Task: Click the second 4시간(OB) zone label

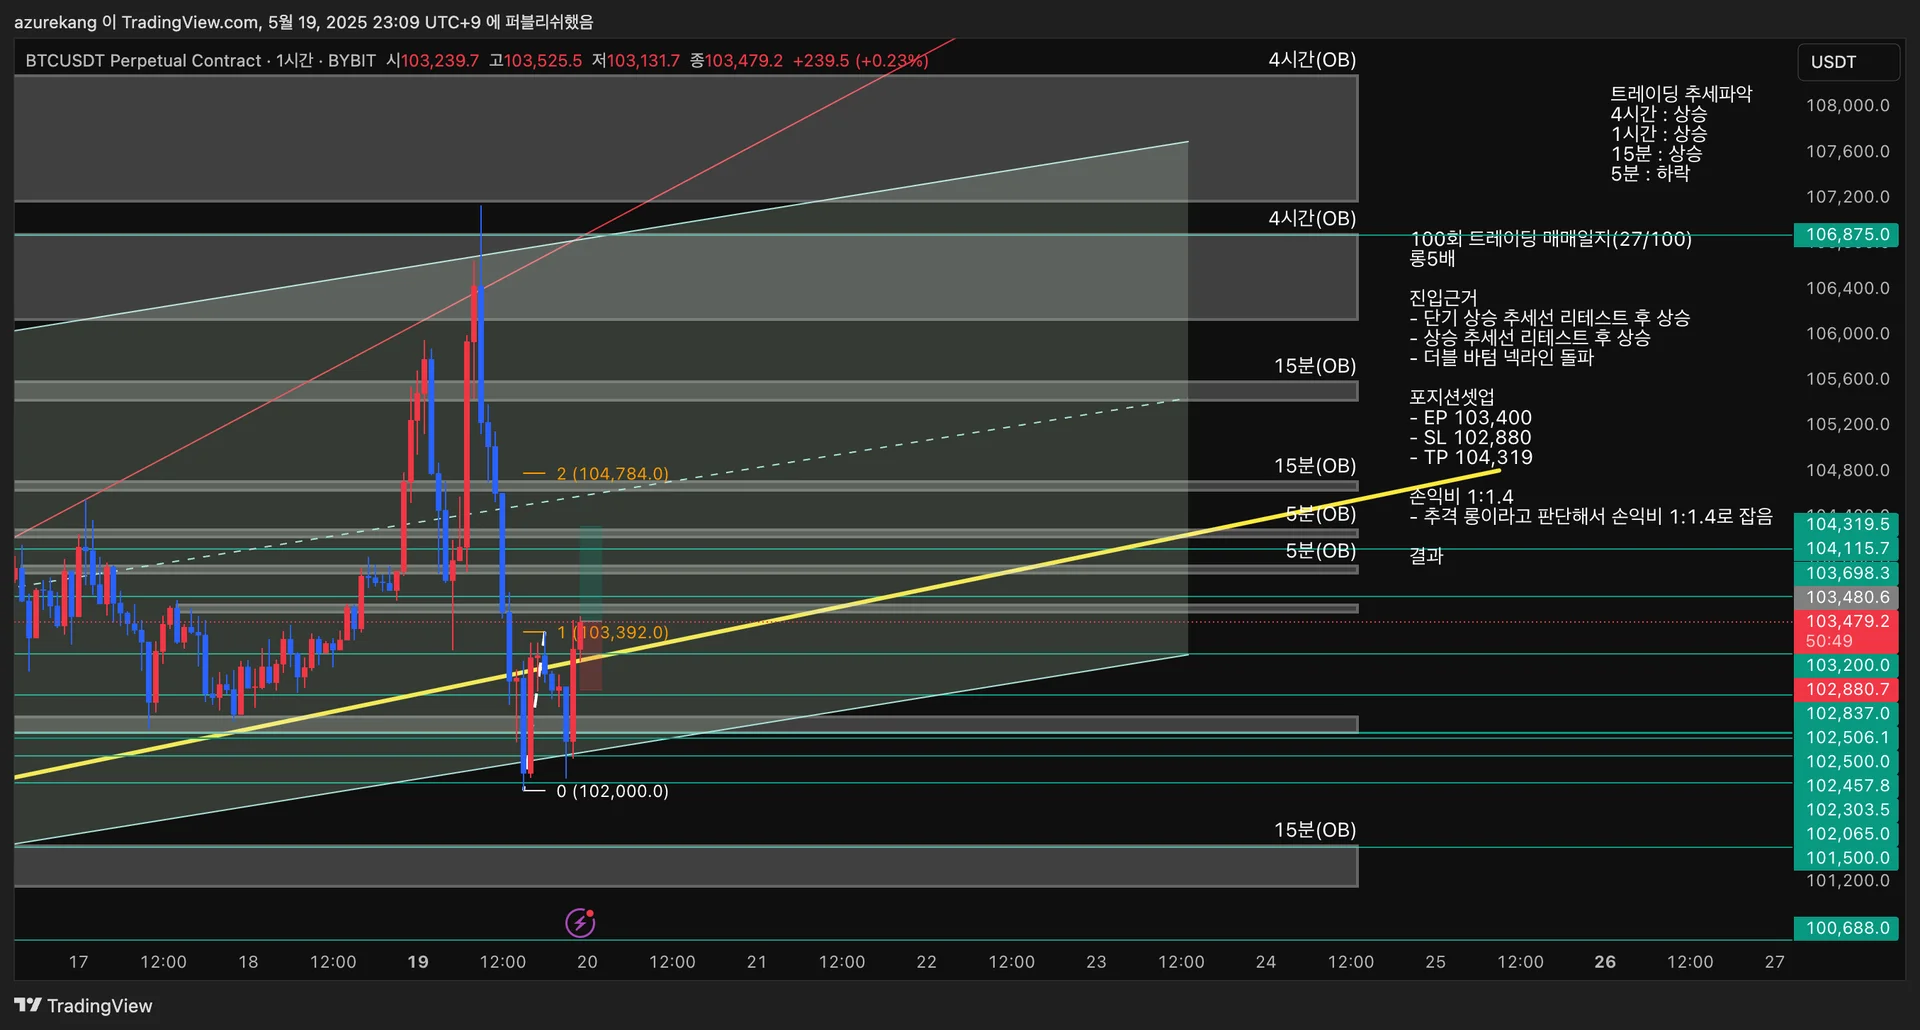Action: (1312, 218)
